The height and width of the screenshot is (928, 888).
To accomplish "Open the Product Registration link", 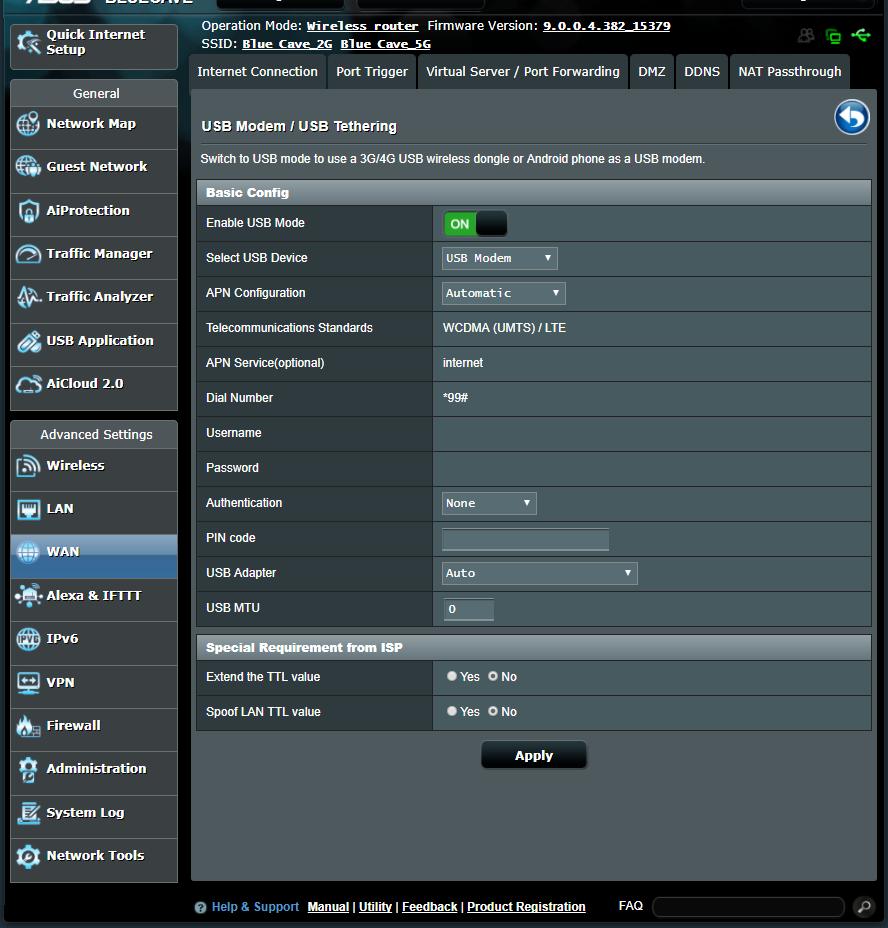I will [x=526, y=907].
